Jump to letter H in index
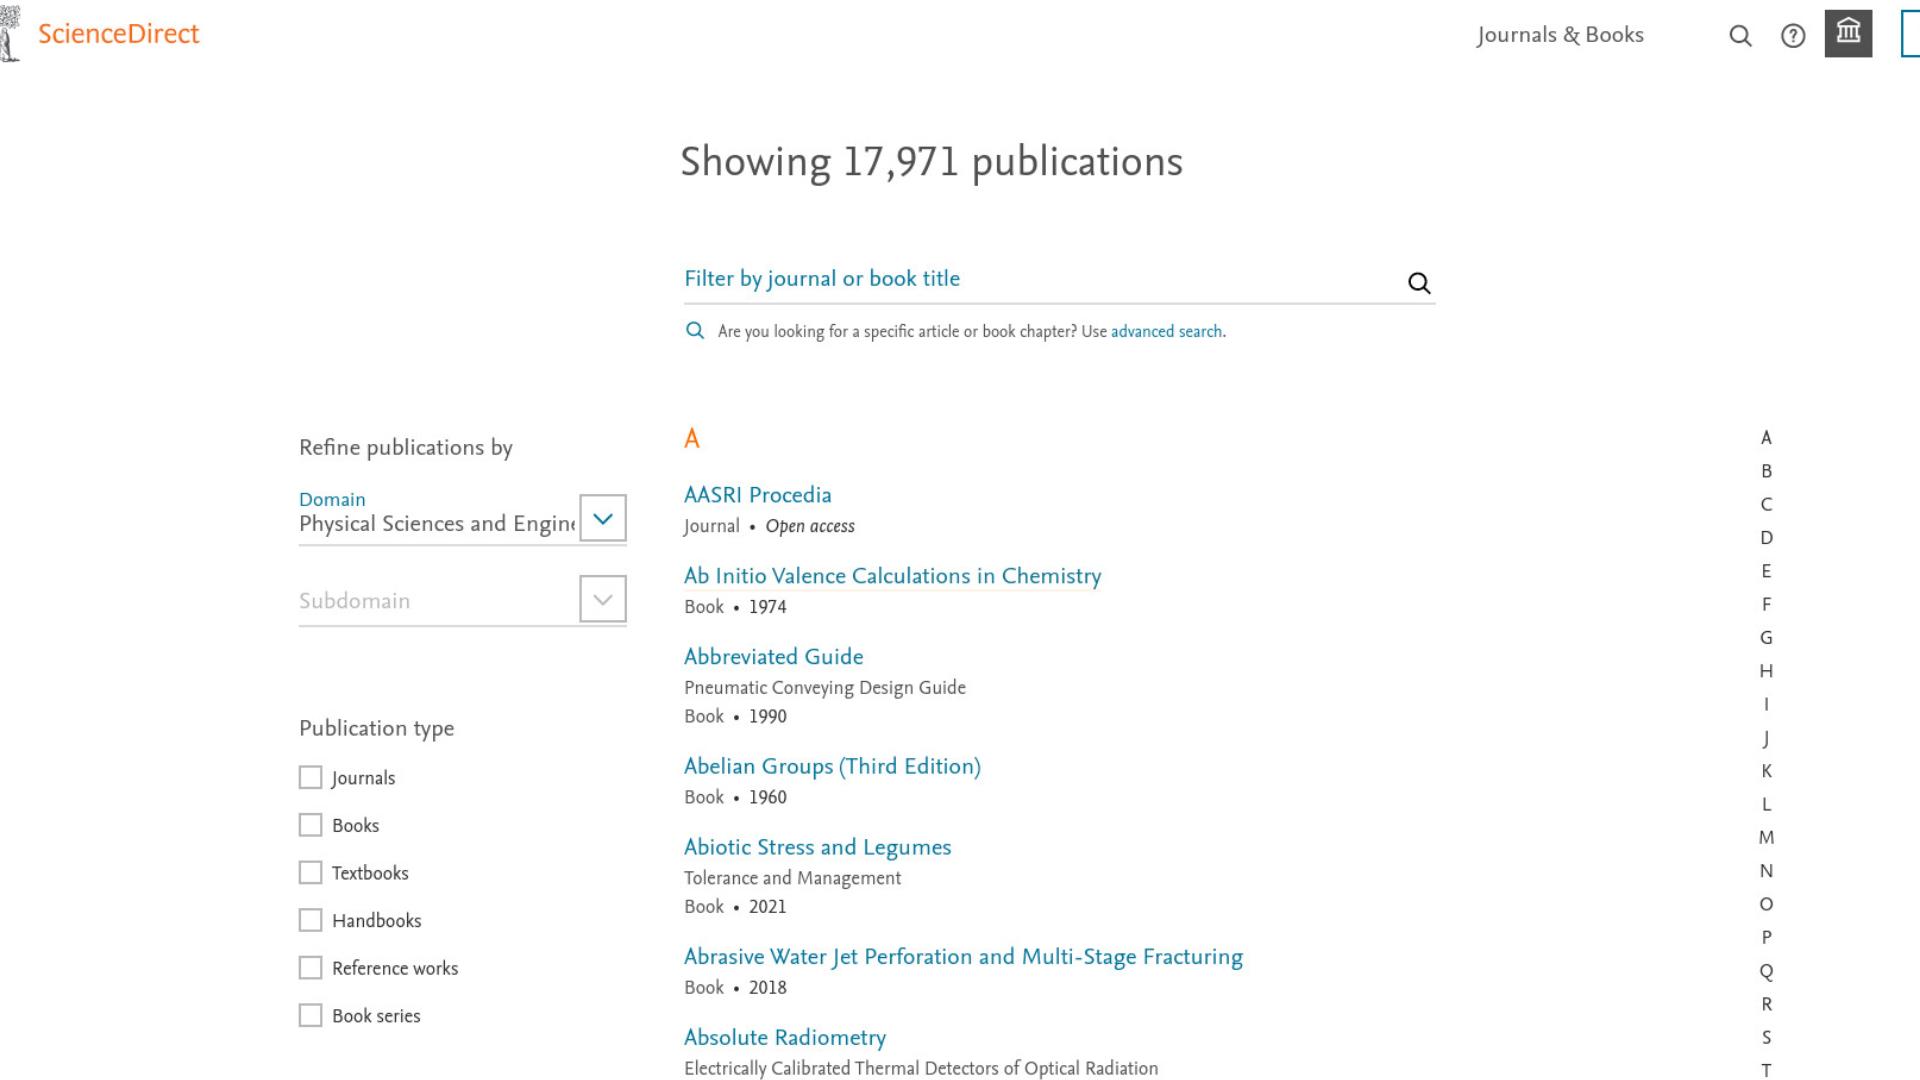The height and width of the screenshot is (1080, 1920). click(1766, 671)
